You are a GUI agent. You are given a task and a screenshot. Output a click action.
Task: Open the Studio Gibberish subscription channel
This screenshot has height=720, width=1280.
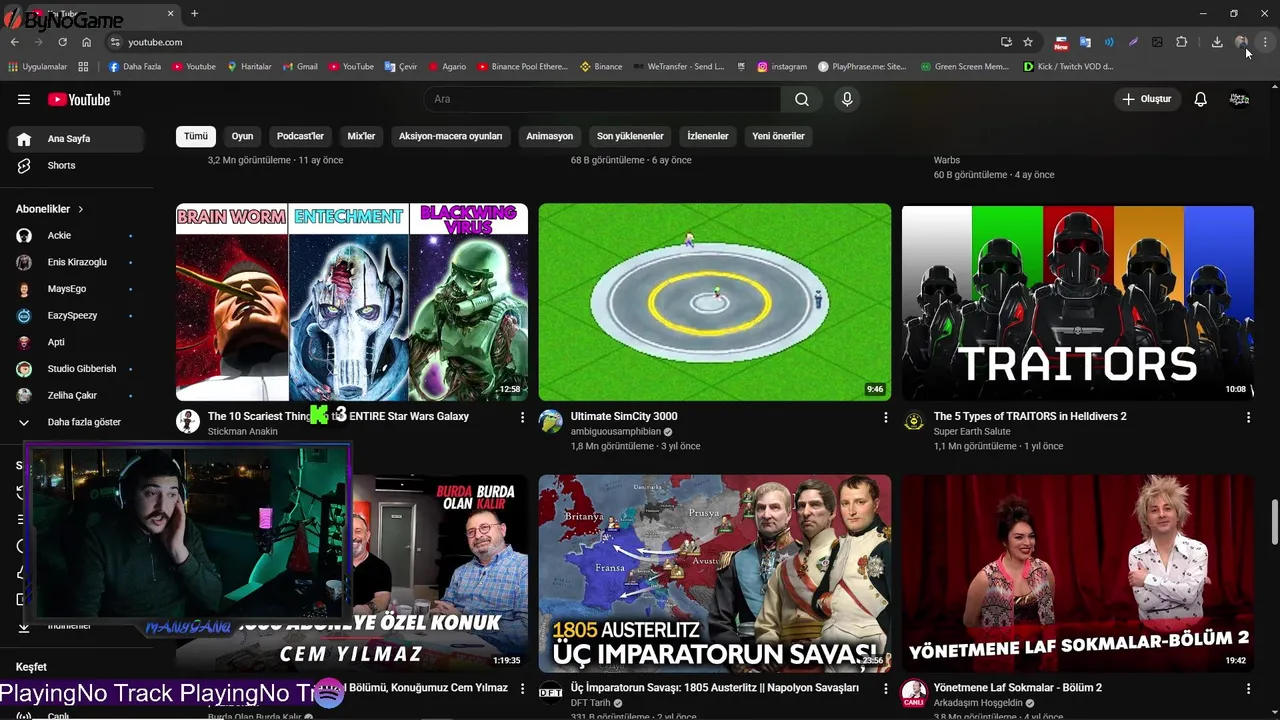click(x=77, y=369)
